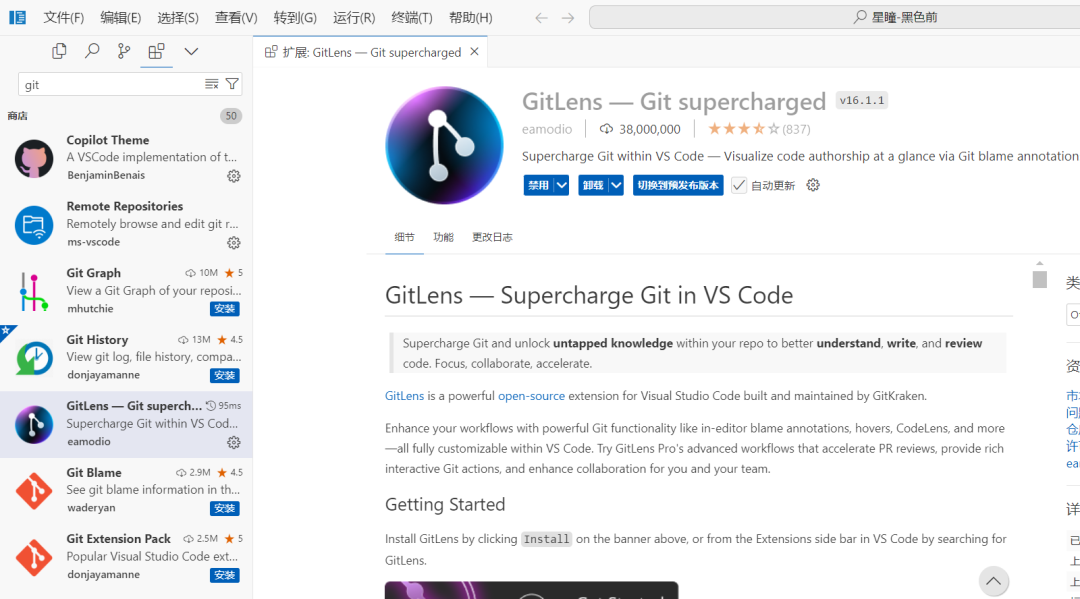Open the 功能 tab
The image size is (1080, 599).
(444, 238)
